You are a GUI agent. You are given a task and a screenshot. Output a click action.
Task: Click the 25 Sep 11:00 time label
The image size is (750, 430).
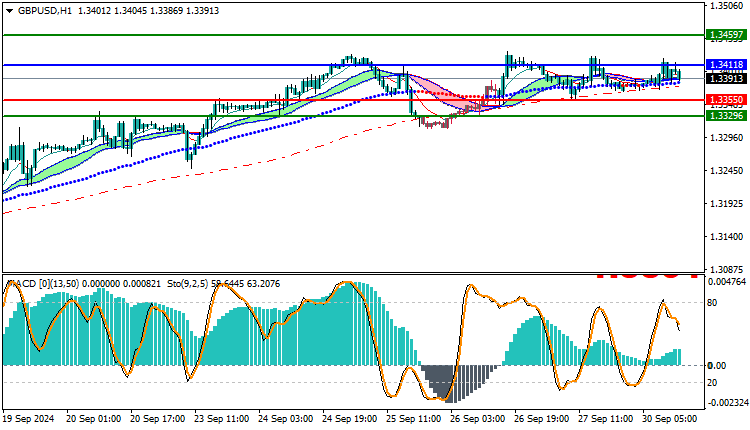point(414,419)
